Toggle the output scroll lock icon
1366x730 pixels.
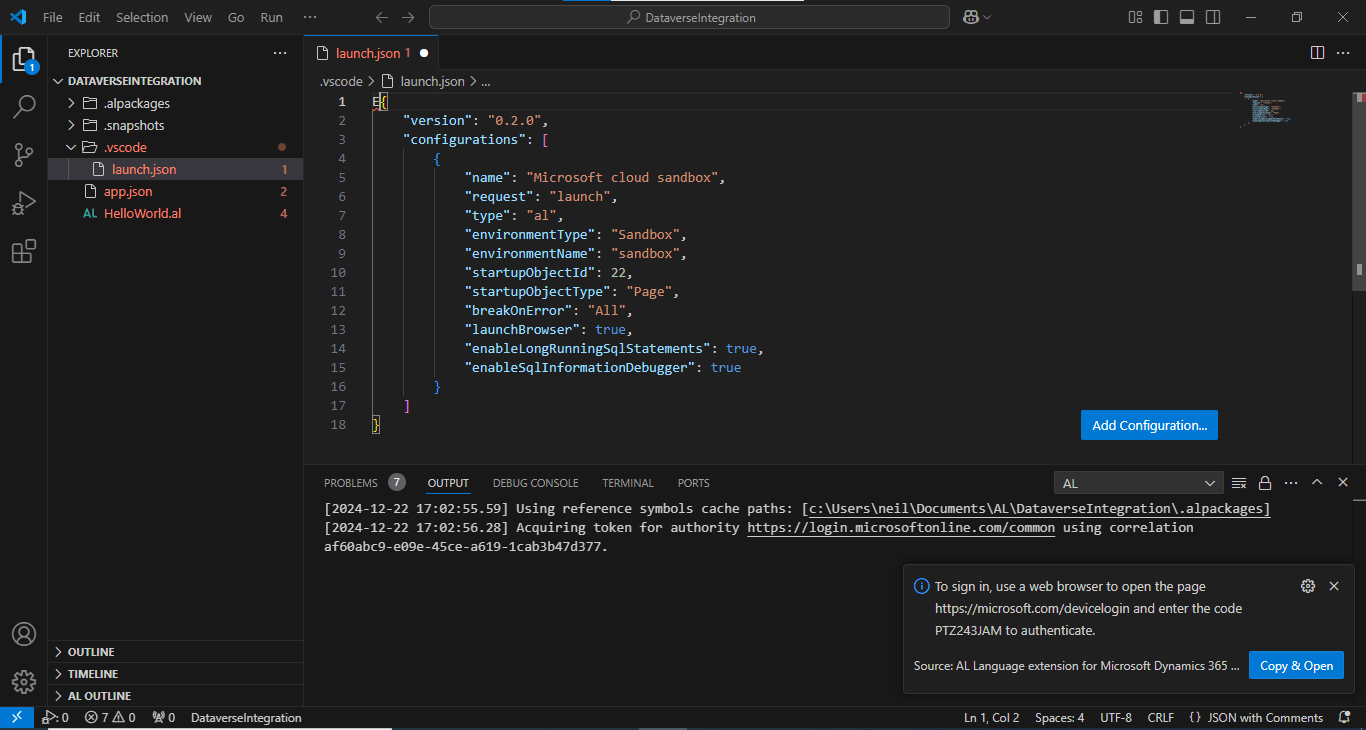1265,483
